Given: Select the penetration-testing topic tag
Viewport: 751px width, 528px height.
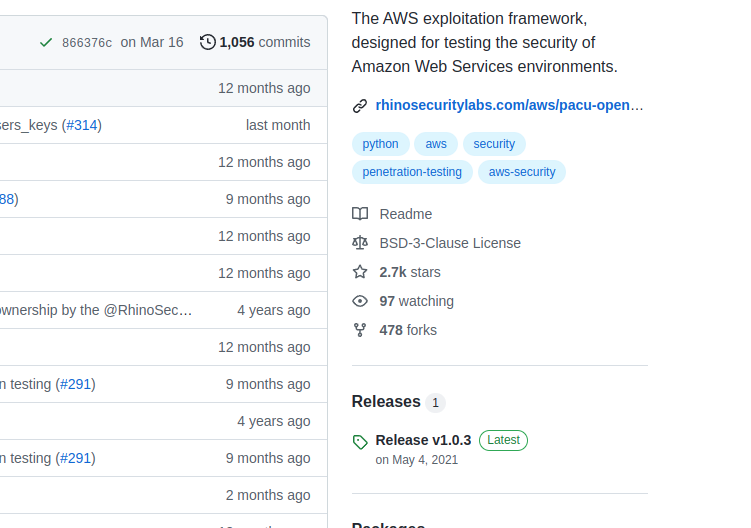Looking at the screenshot, I should 412,172.
